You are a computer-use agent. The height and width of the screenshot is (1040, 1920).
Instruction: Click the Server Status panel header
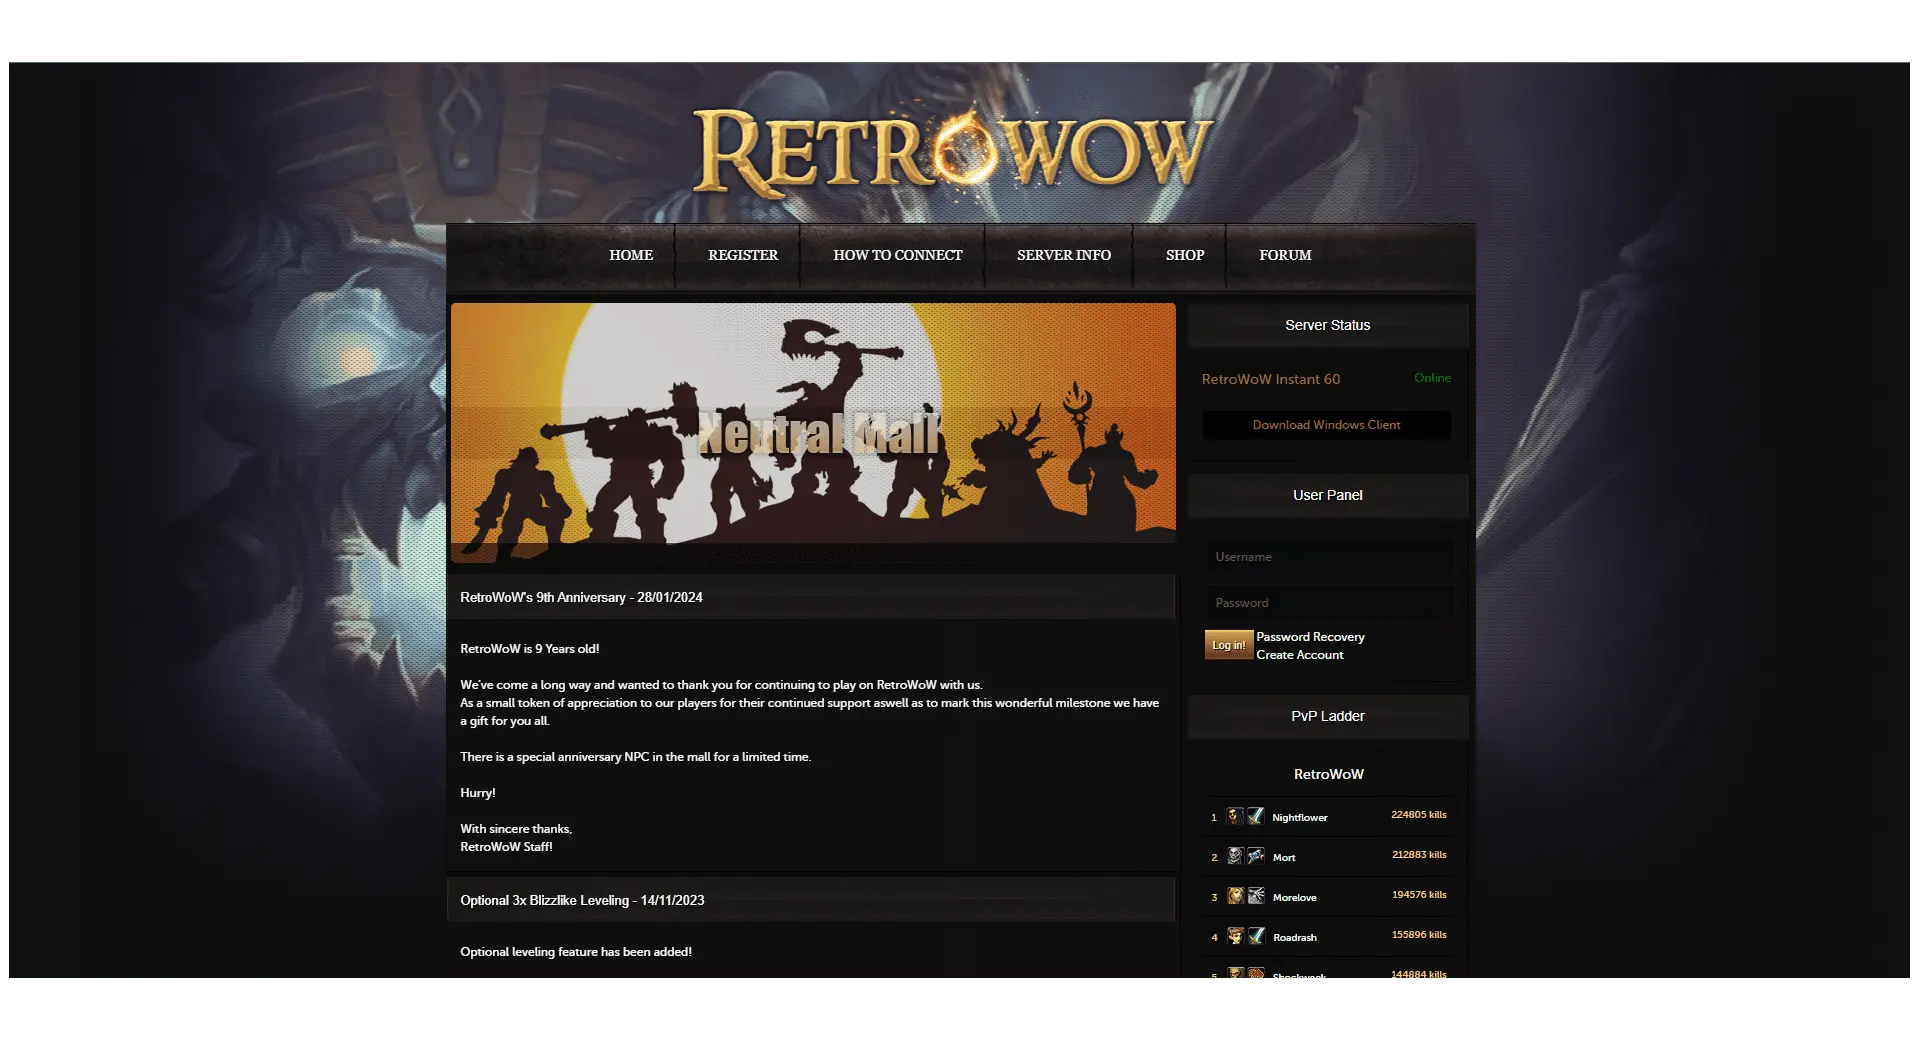pyautogui.click(x=1327, y=325)
